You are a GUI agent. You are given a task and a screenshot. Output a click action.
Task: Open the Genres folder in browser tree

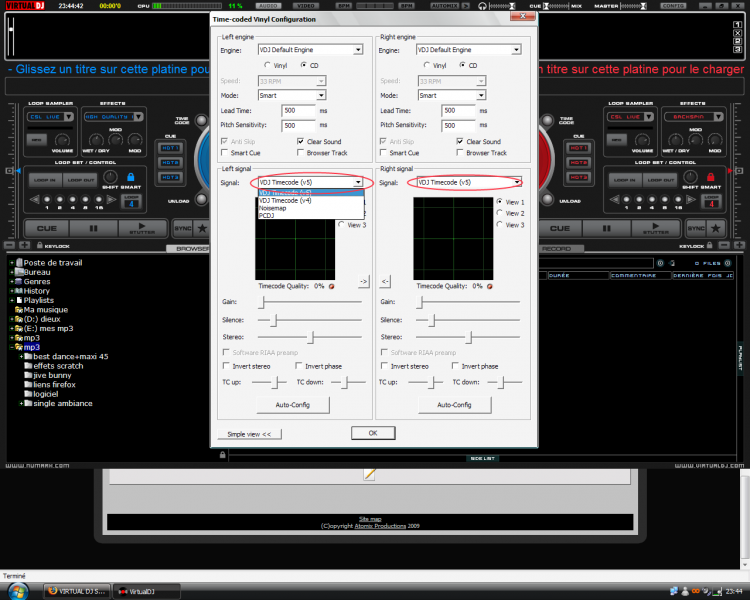(x=37, y=281)
